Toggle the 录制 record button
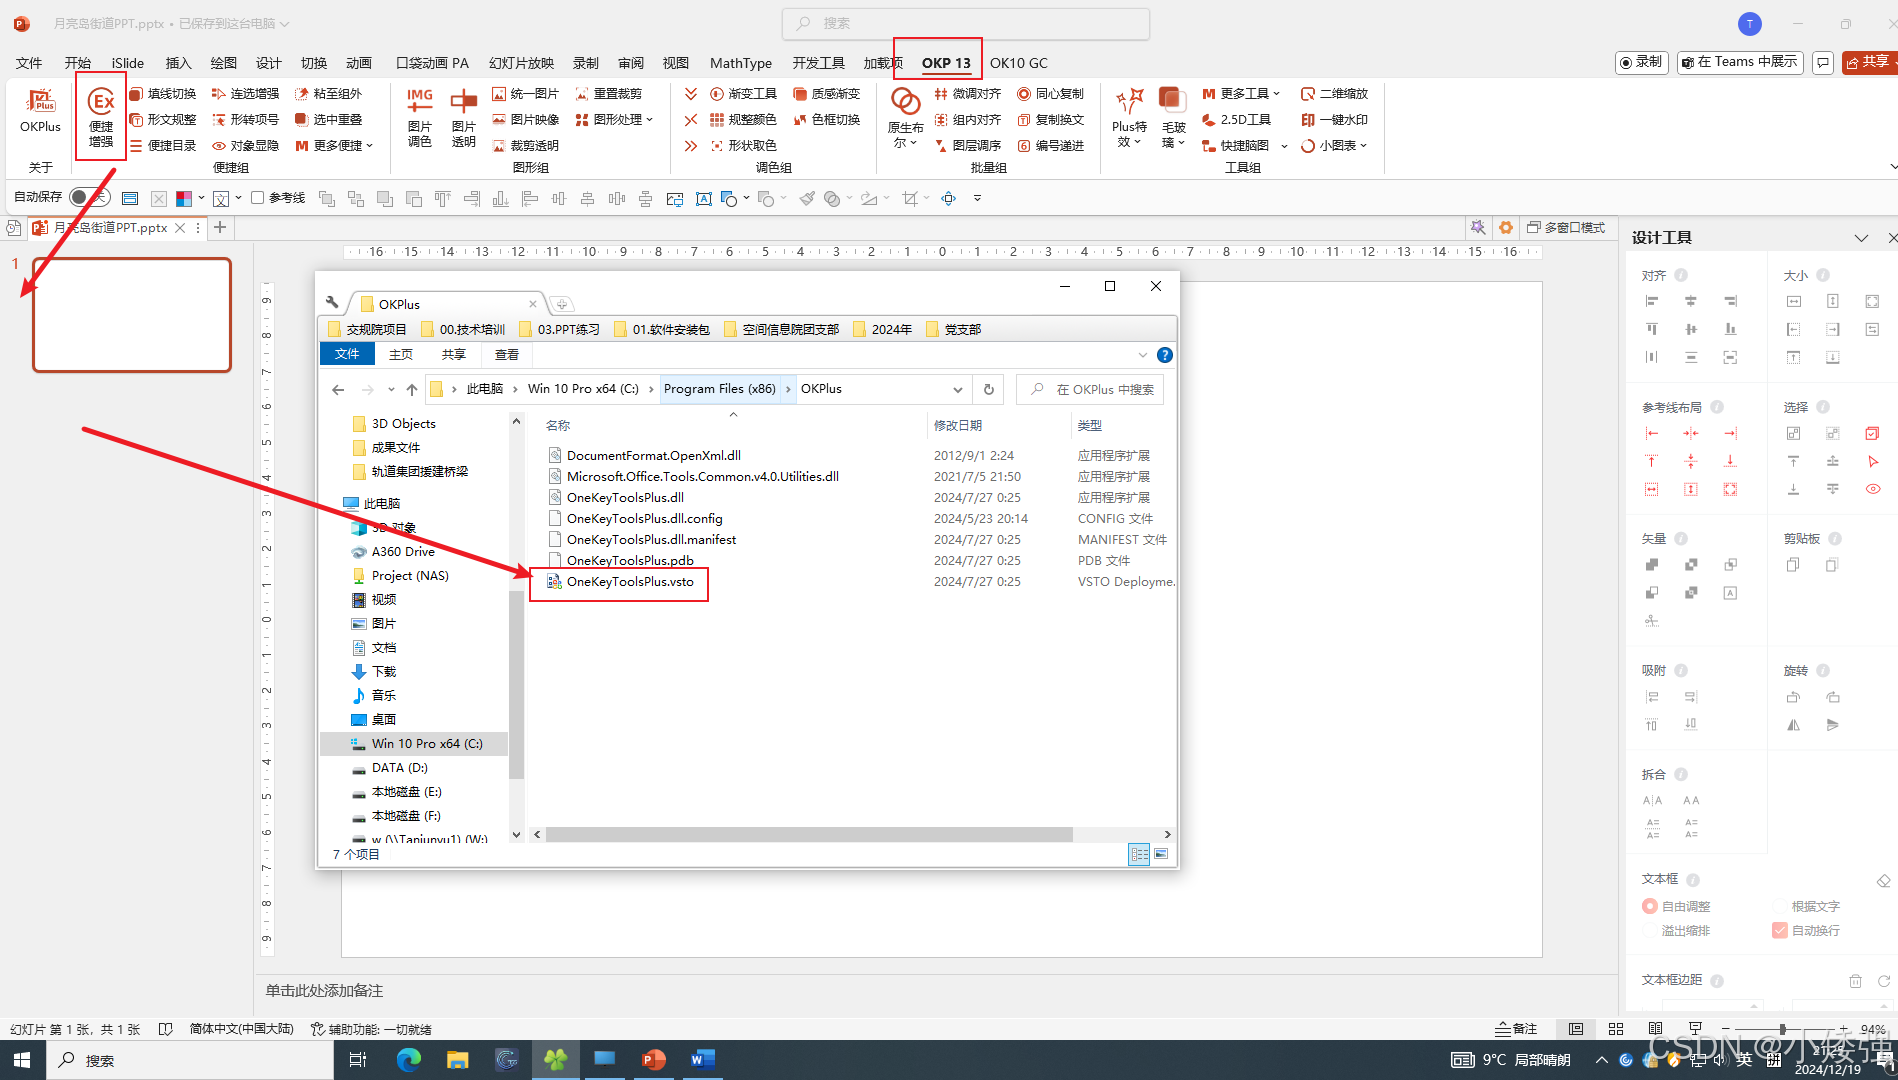This screenshot has height=1080, width=1898. (x=1640, y=62)
